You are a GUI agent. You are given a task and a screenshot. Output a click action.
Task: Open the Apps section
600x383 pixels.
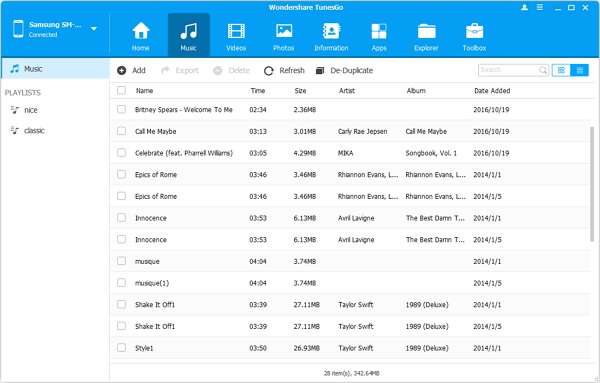tap(379, 36)
